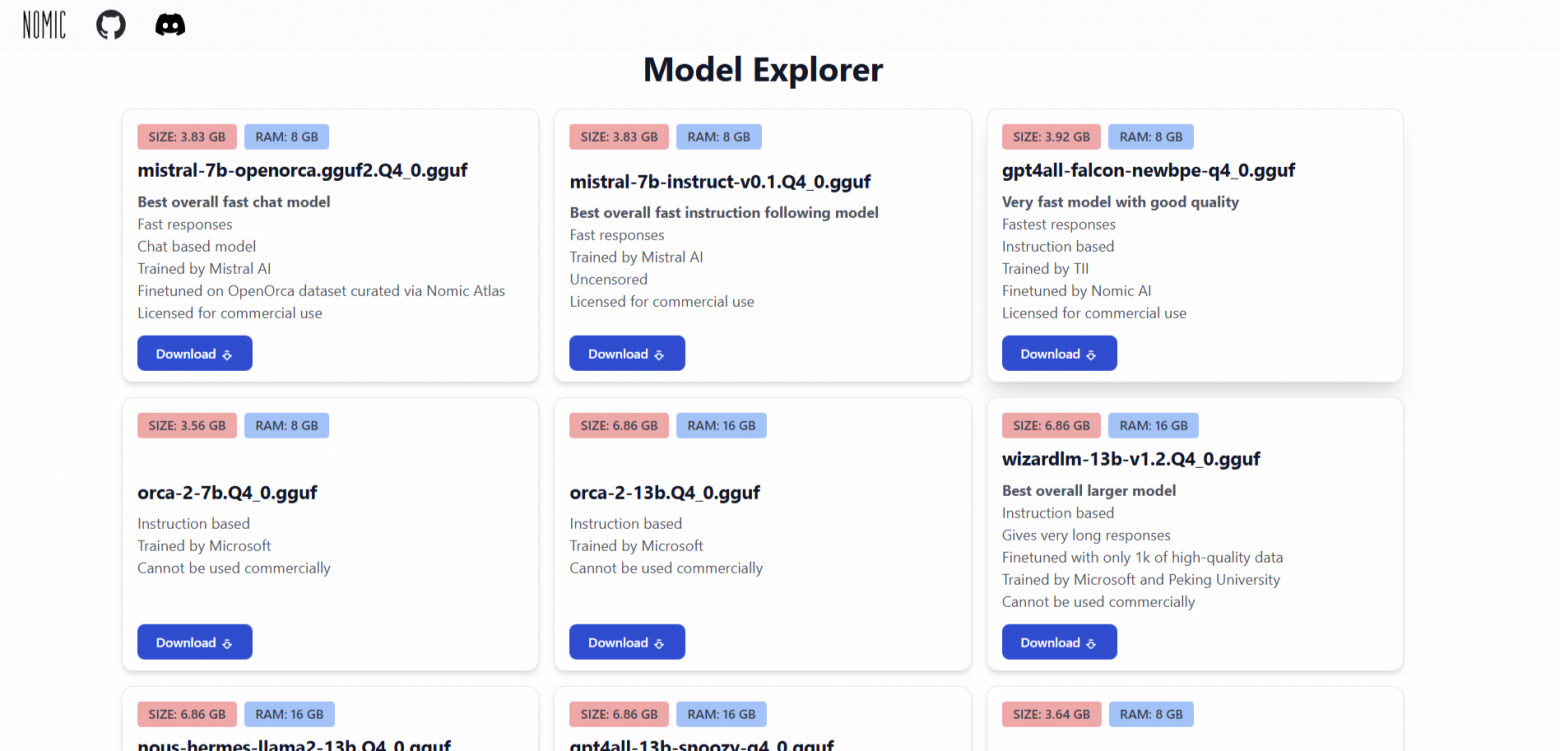
Task: Download orca-2-7b model
Action: 194,643
